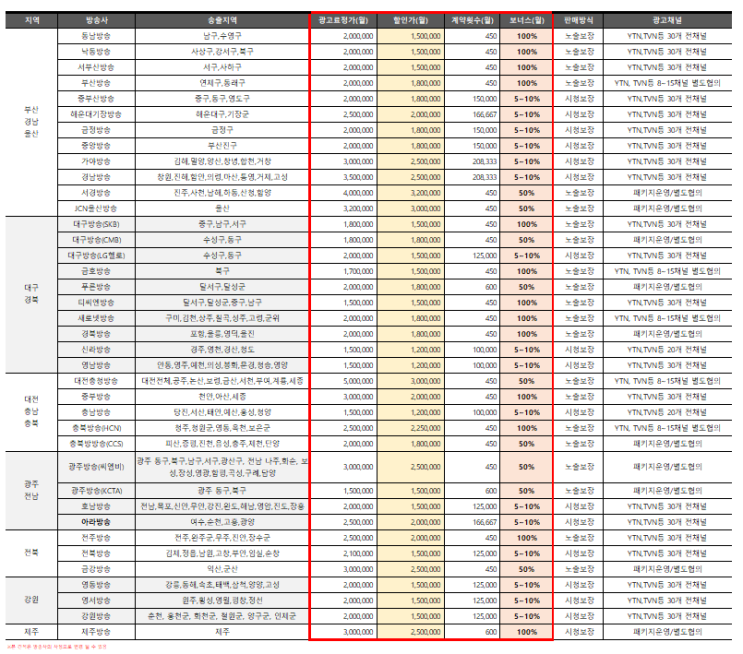The width and height of the screenshot is (743, 654).
Task: Select the '전주방송' broadcaster cell
Action: click(x=96, y=538)
